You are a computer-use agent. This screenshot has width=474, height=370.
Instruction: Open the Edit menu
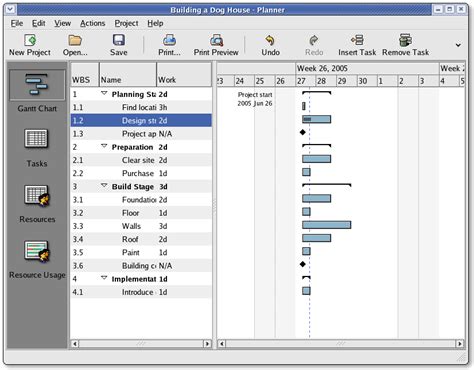(x=38, y=23)
